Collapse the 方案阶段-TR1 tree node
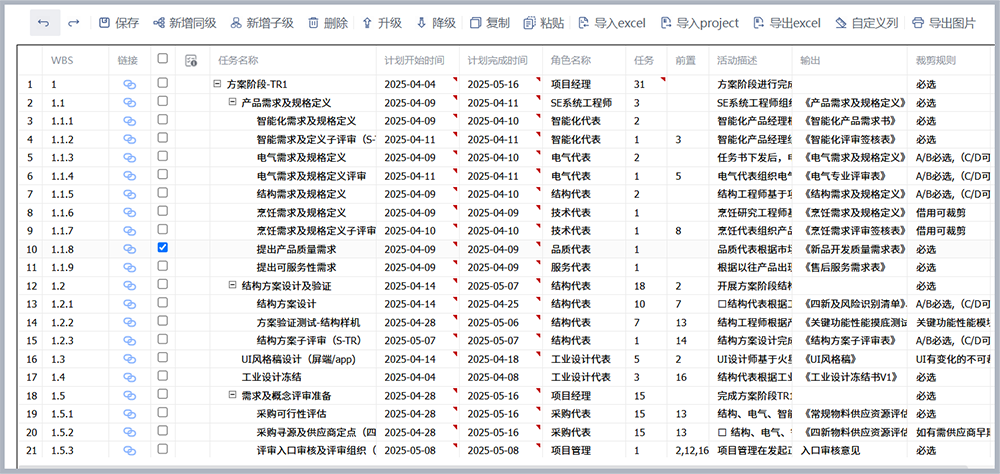Viewport: 1000px width, 474px height. (217, 84)
